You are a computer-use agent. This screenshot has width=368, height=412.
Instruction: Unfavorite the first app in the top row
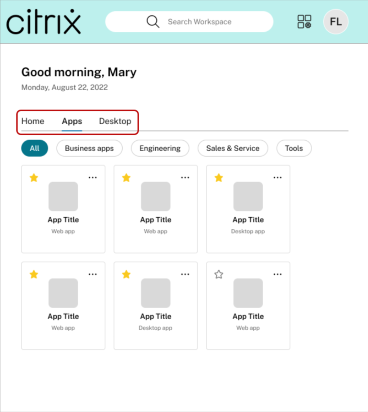click(34, 178)
